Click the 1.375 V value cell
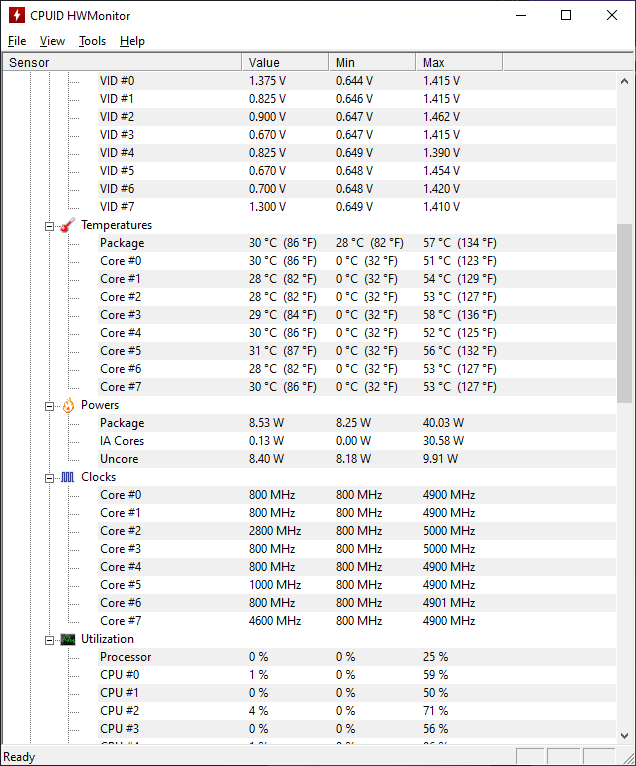The image size is (636, 766). pos(267,81)
